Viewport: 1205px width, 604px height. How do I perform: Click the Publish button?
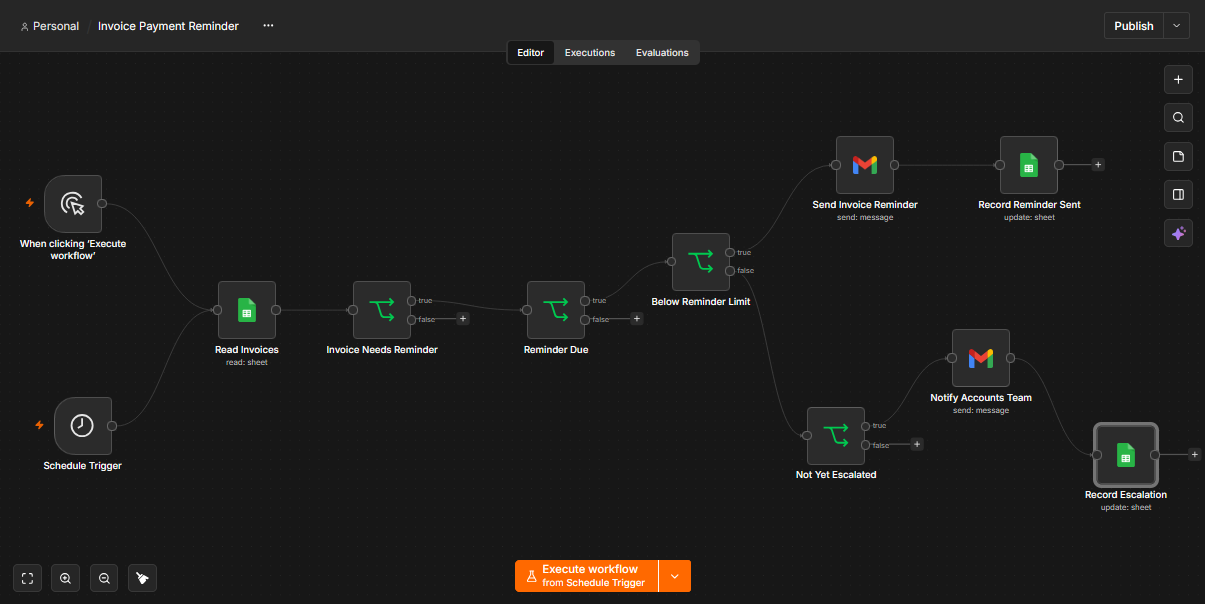point(1134,26)
